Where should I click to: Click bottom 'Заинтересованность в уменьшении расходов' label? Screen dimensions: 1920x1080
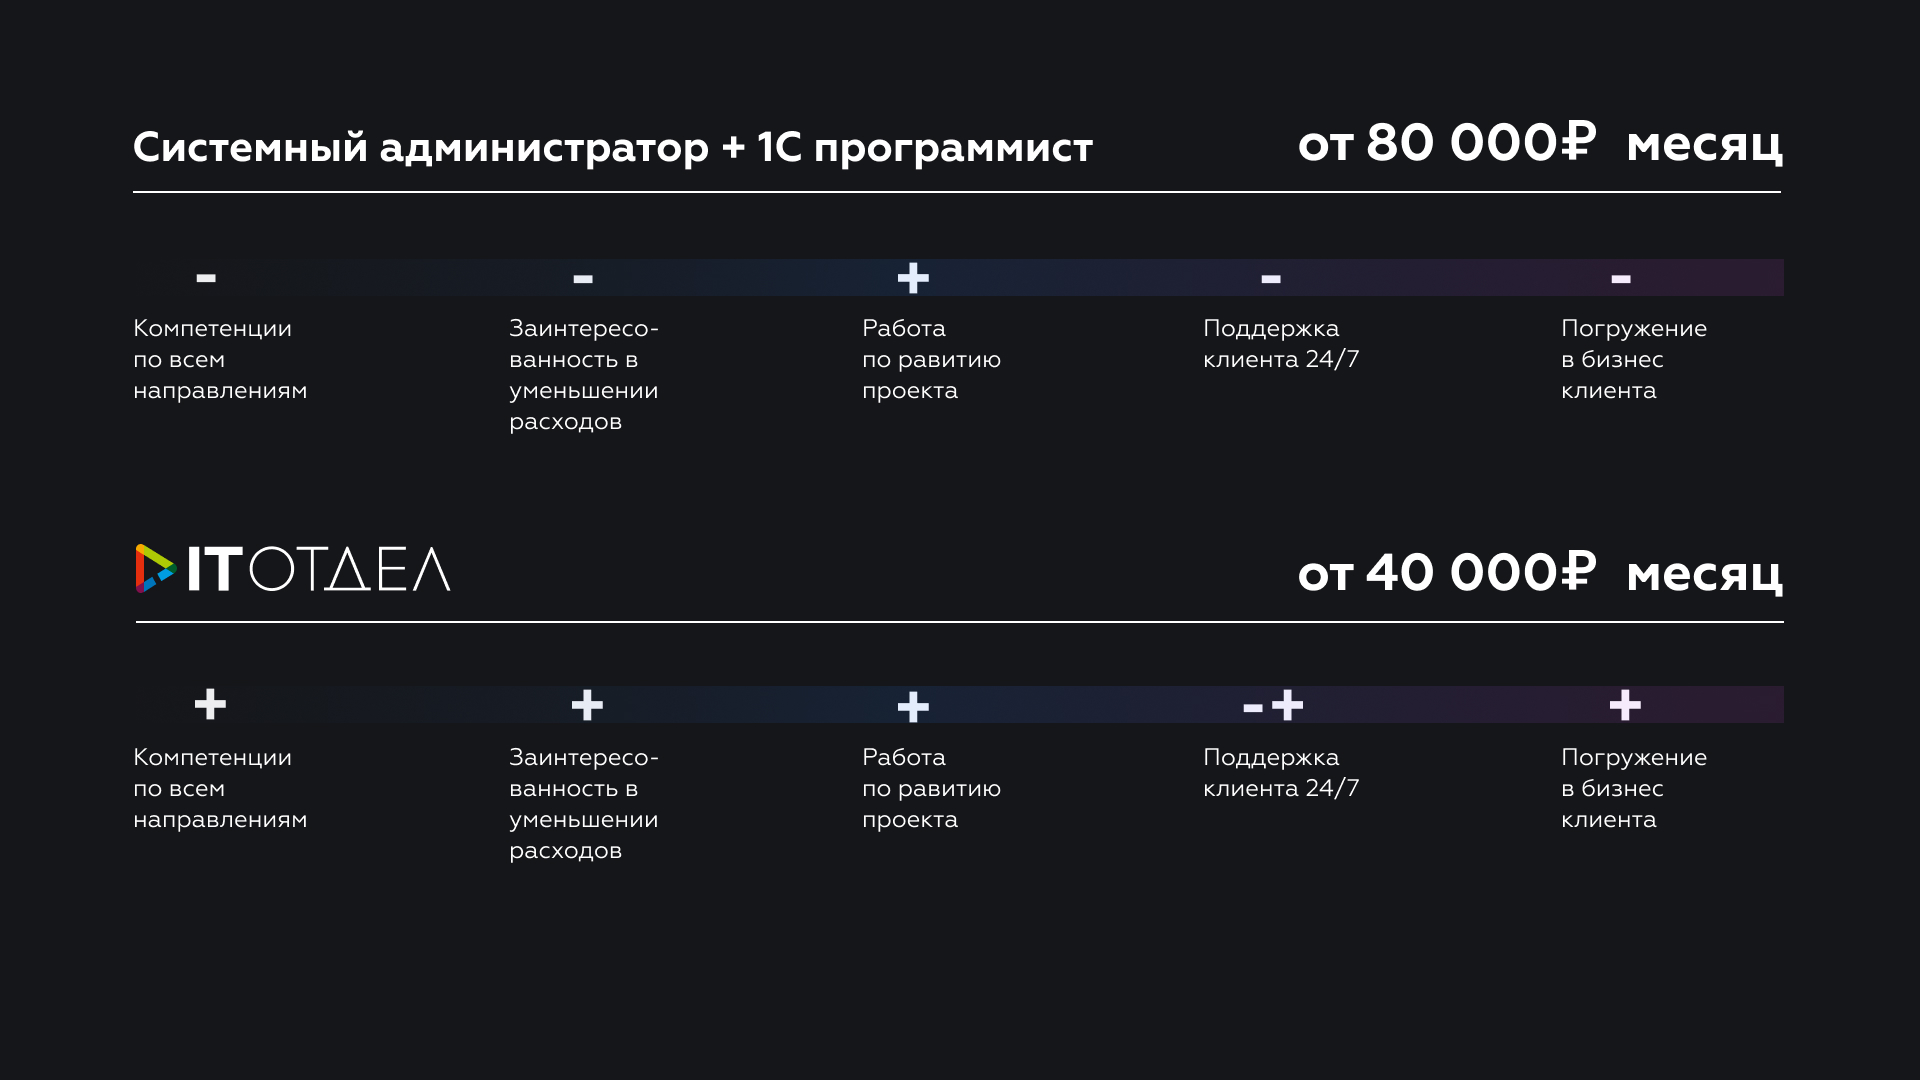click(584, 804)
